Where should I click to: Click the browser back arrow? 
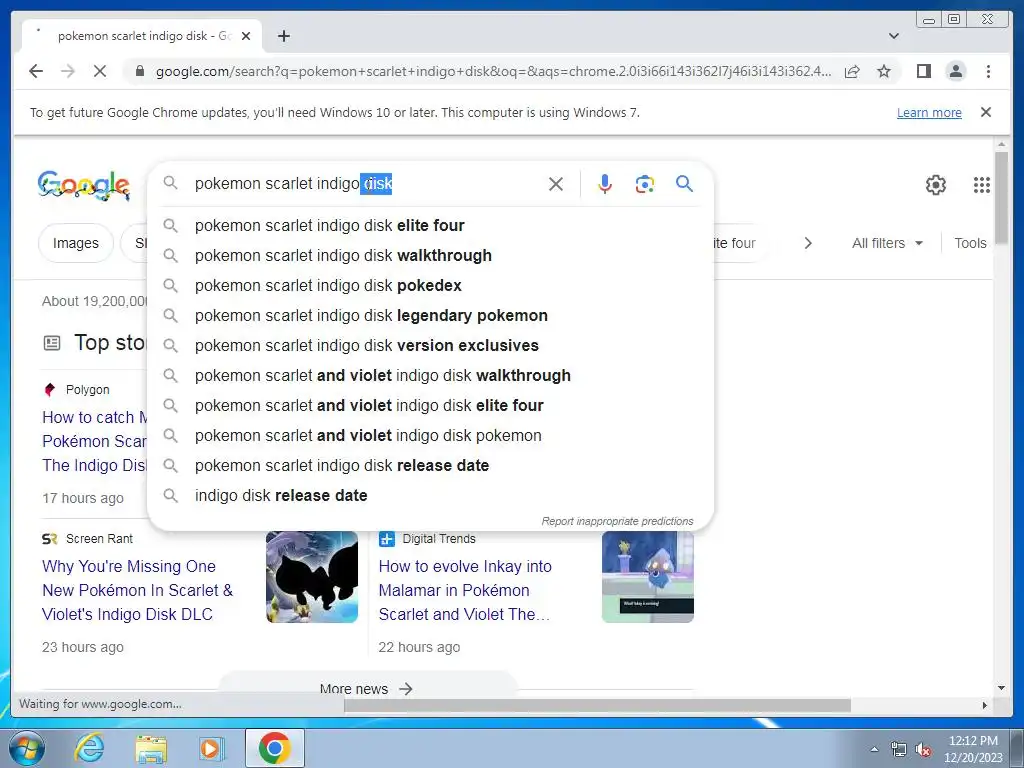(x=36, y=71)
